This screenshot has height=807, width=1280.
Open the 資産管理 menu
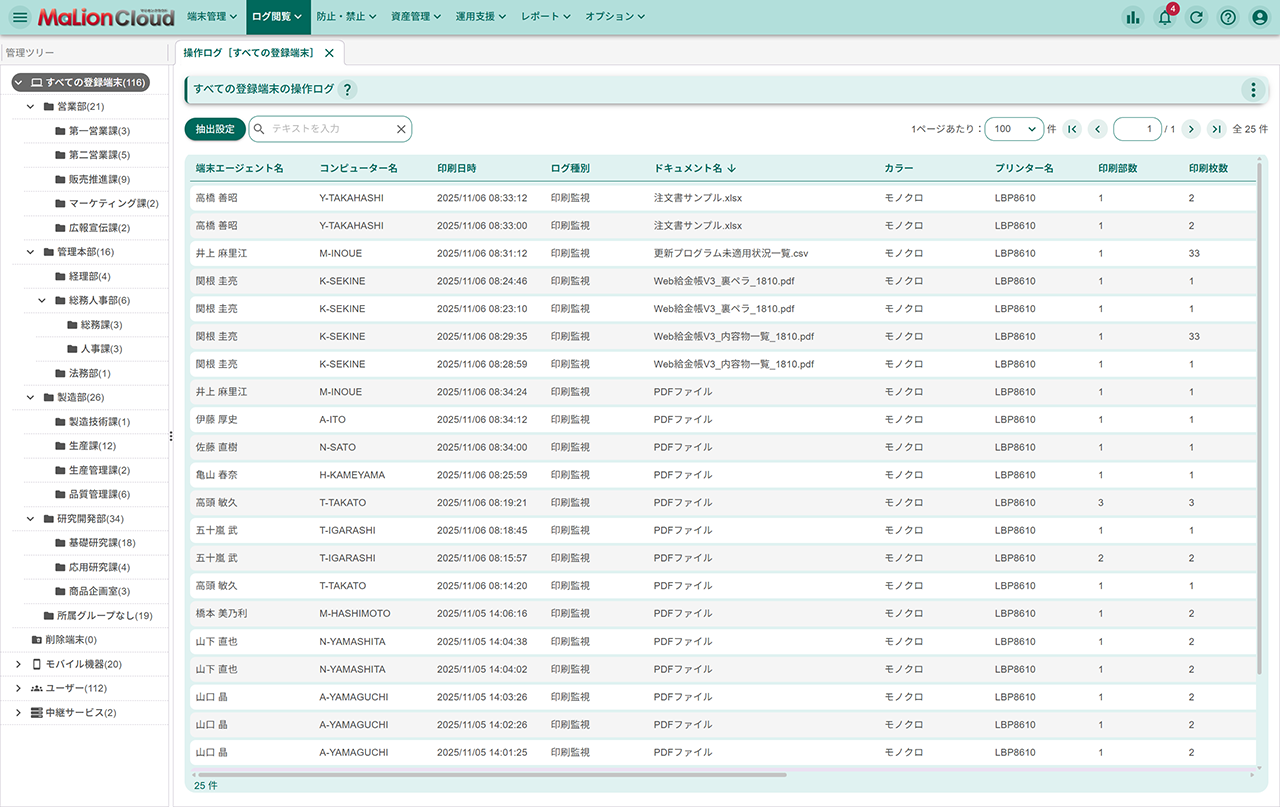pyautogui.click(x=418, y=17)
